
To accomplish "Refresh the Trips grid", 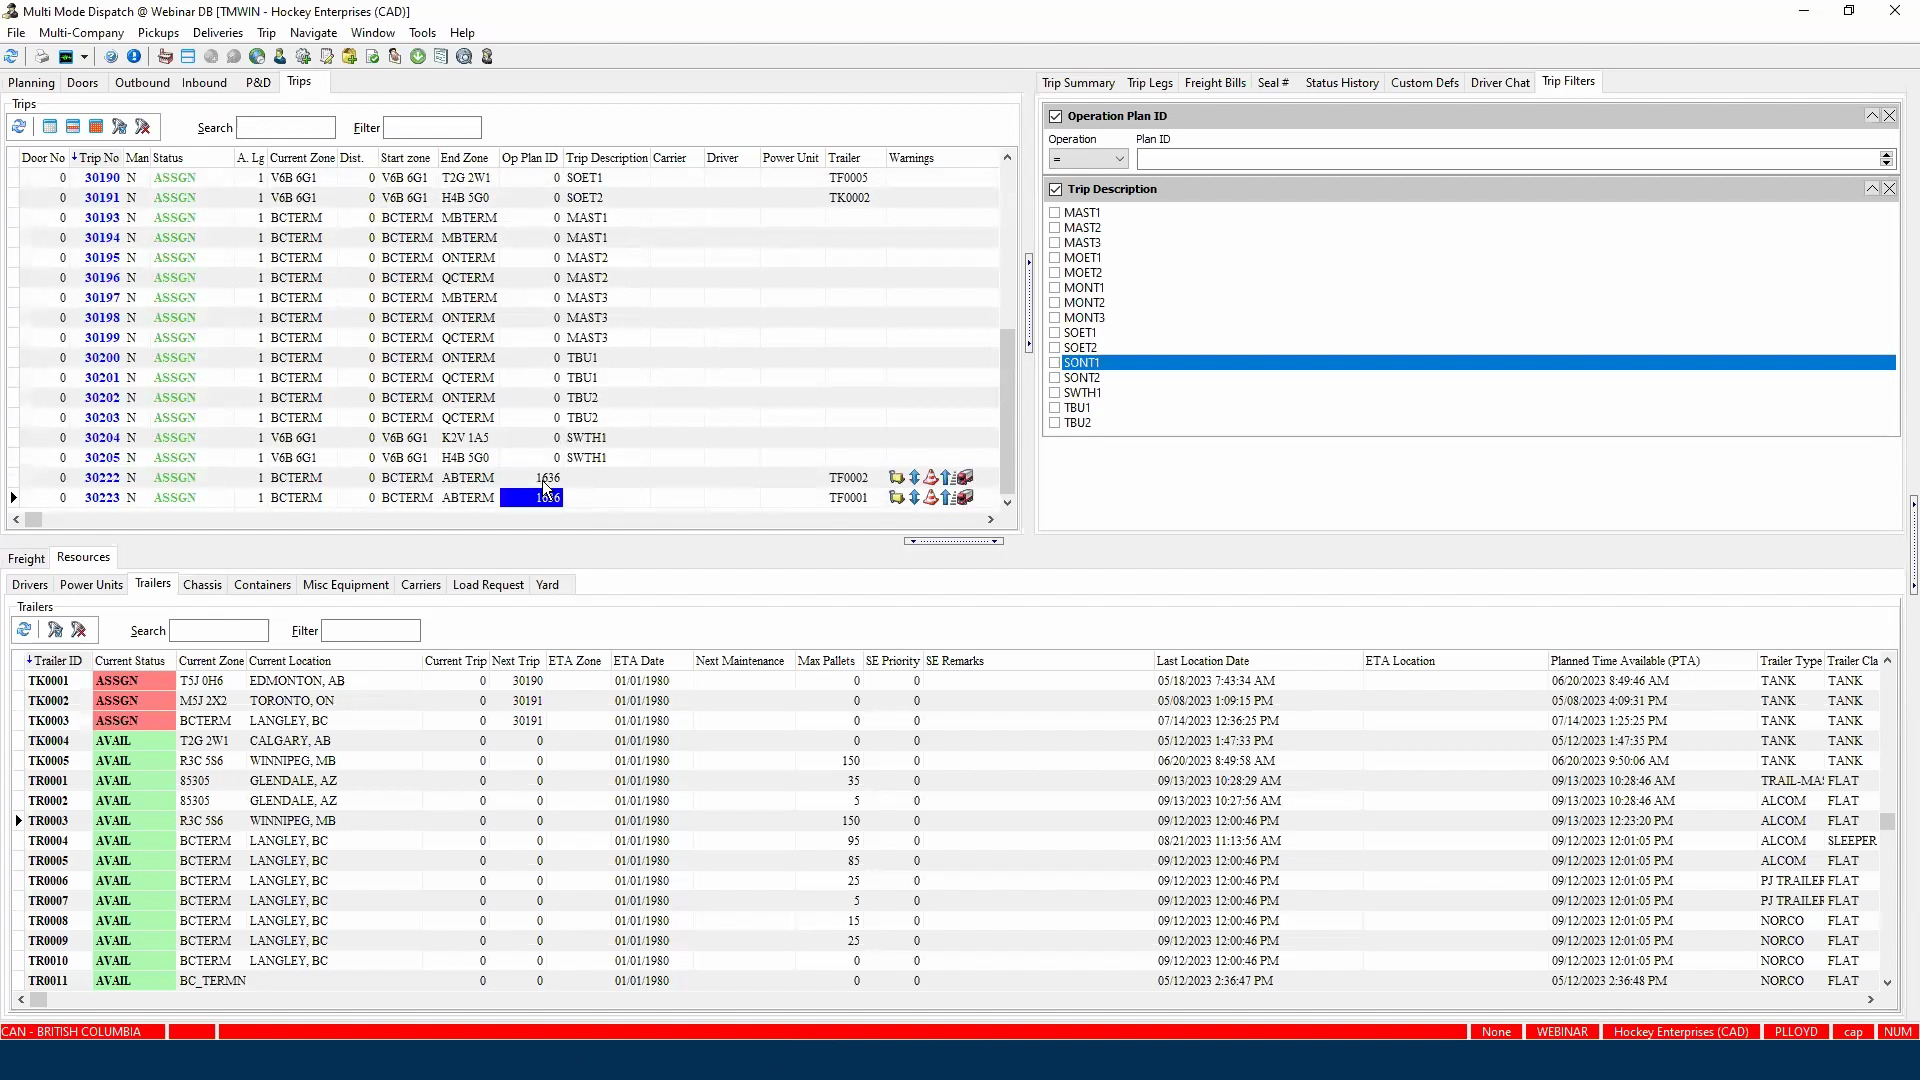I will tap(18, 127).
